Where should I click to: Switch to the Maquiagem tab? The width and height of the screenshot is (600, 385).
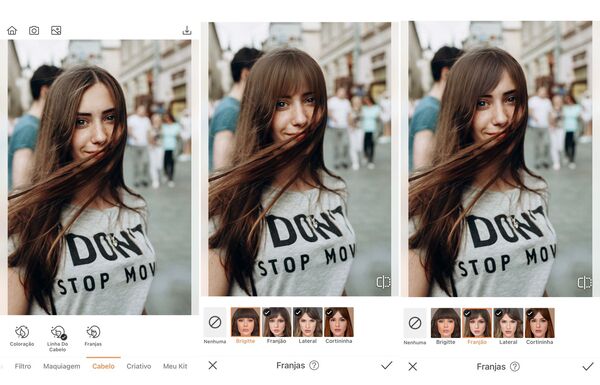pyautogui.click(x=62, y=366)
